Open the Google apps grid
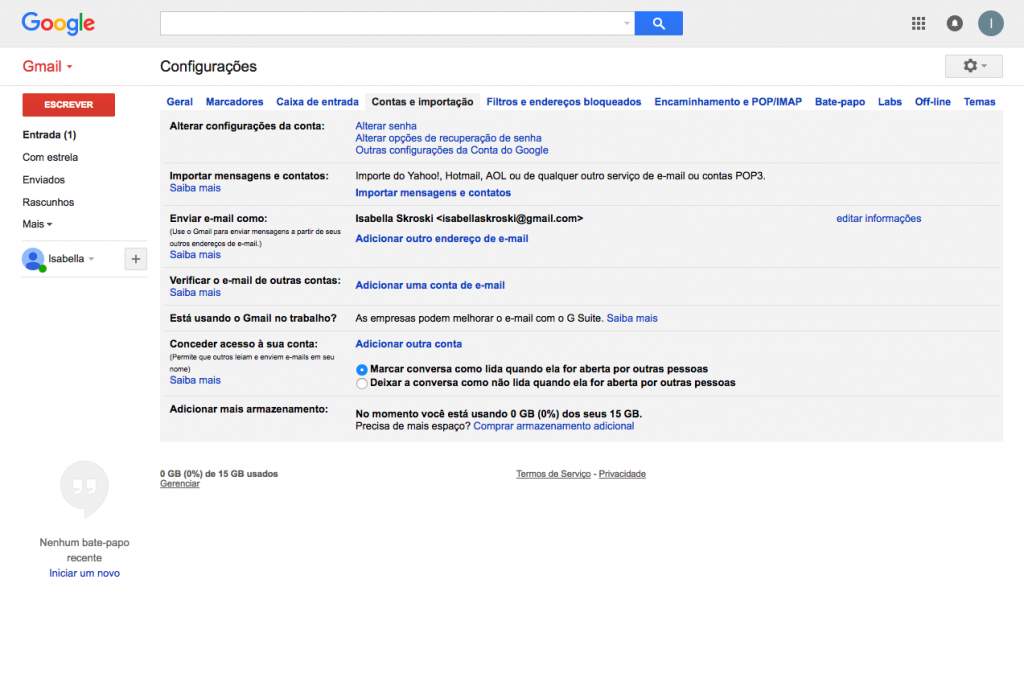Screen dimensions: 1024x678 [x=918, y=24]
